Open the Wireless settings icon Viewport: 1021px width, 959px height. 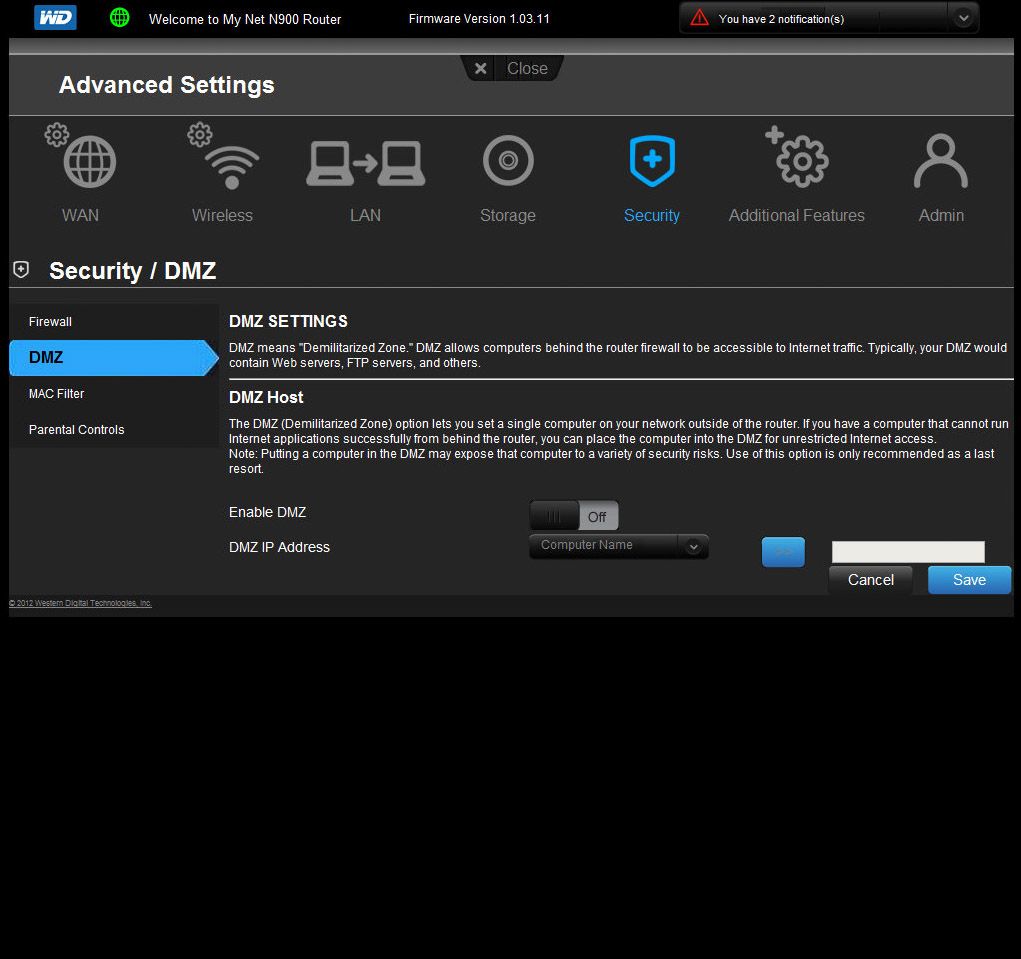[224, 162]
